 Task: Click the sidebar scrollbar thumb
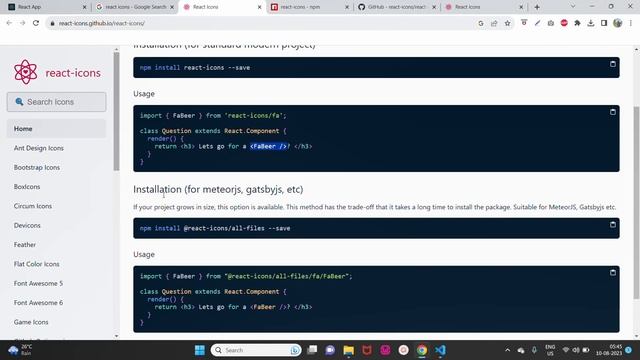coord(116,111)
